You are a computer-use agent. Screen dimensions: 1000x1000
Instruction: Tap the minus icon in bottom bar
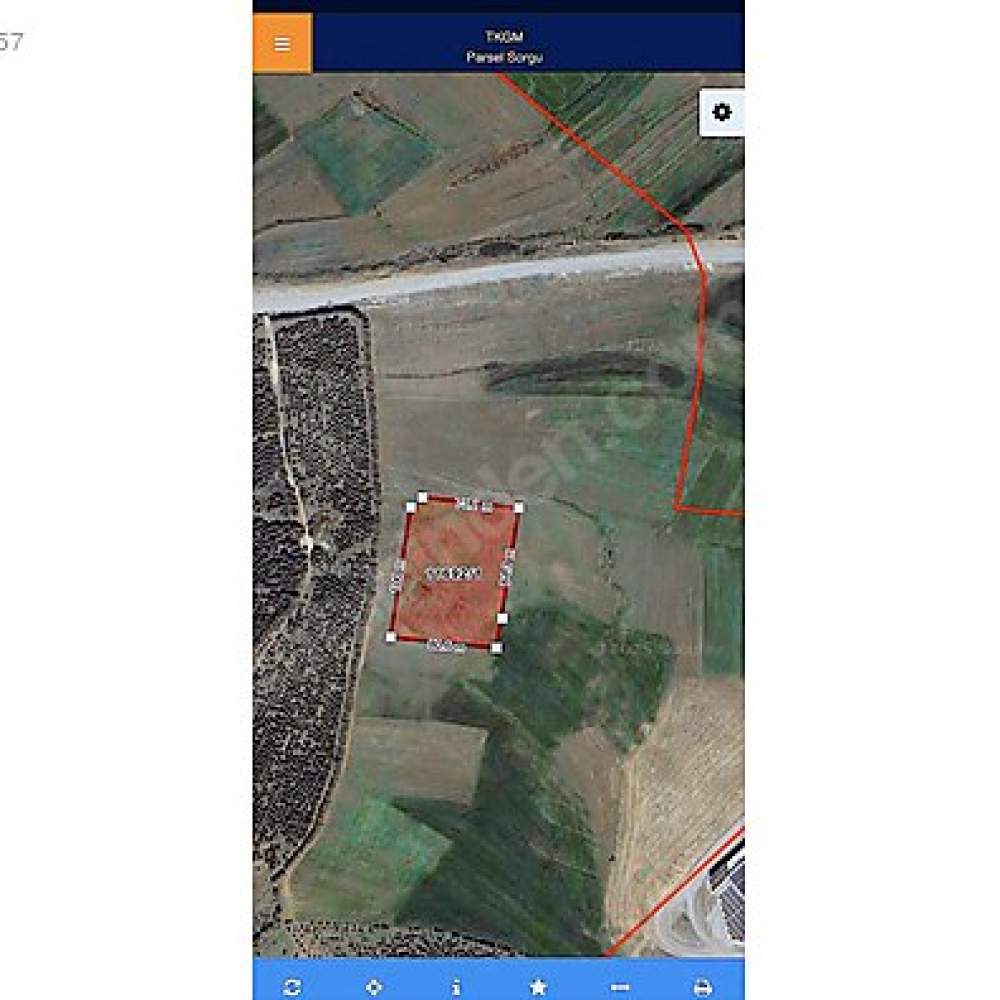(621, 987)
